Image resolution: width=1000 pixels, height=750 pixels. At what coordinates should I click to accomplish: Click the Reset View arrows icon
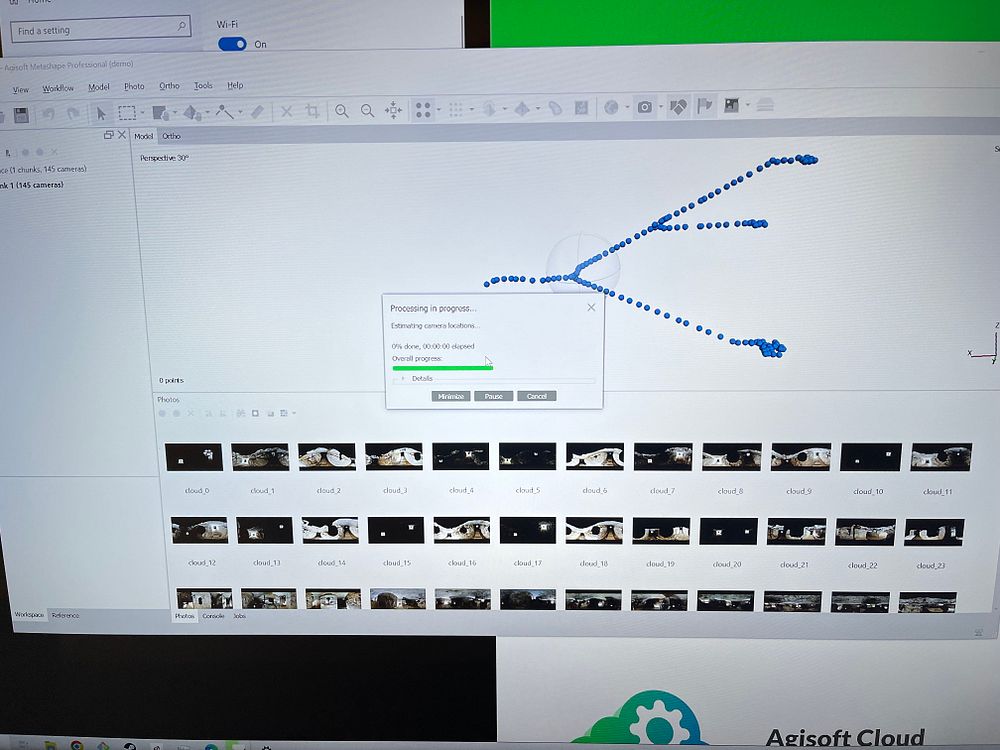pos(393,110)
